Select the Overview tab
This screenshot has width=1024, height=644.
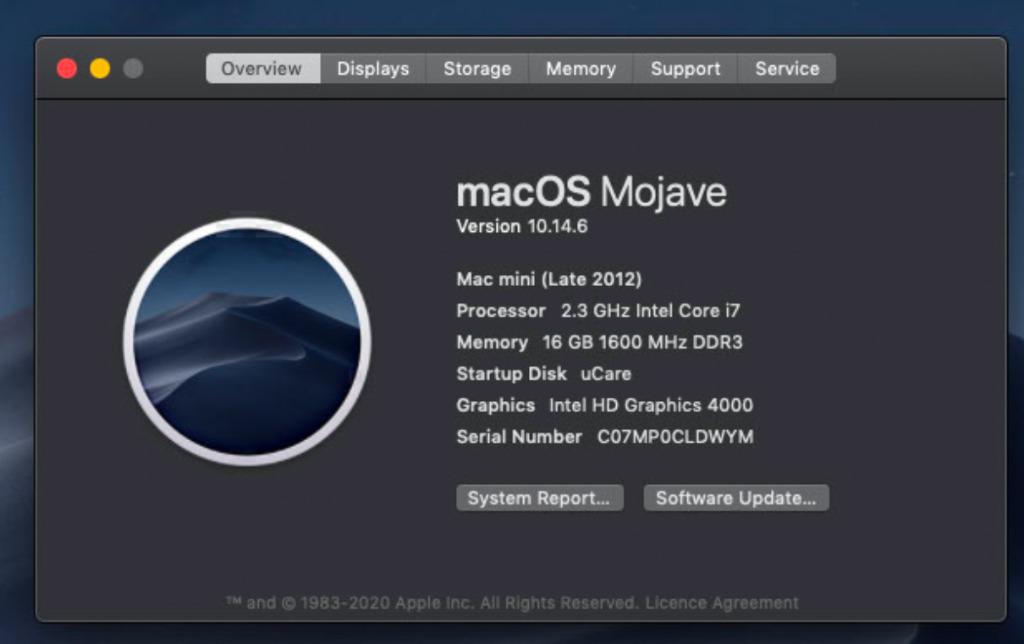pos(262,69)
